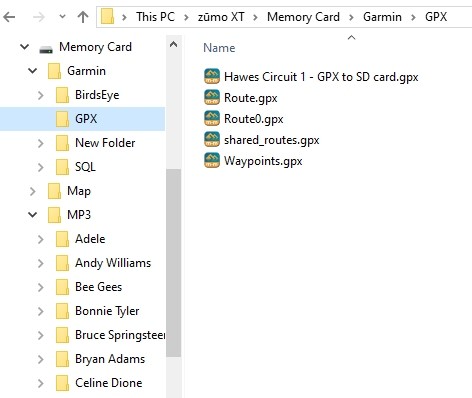Click the Memory Card drive icon
The height and width of the screenshot is (398, 472).
click(x=46, y=49)
